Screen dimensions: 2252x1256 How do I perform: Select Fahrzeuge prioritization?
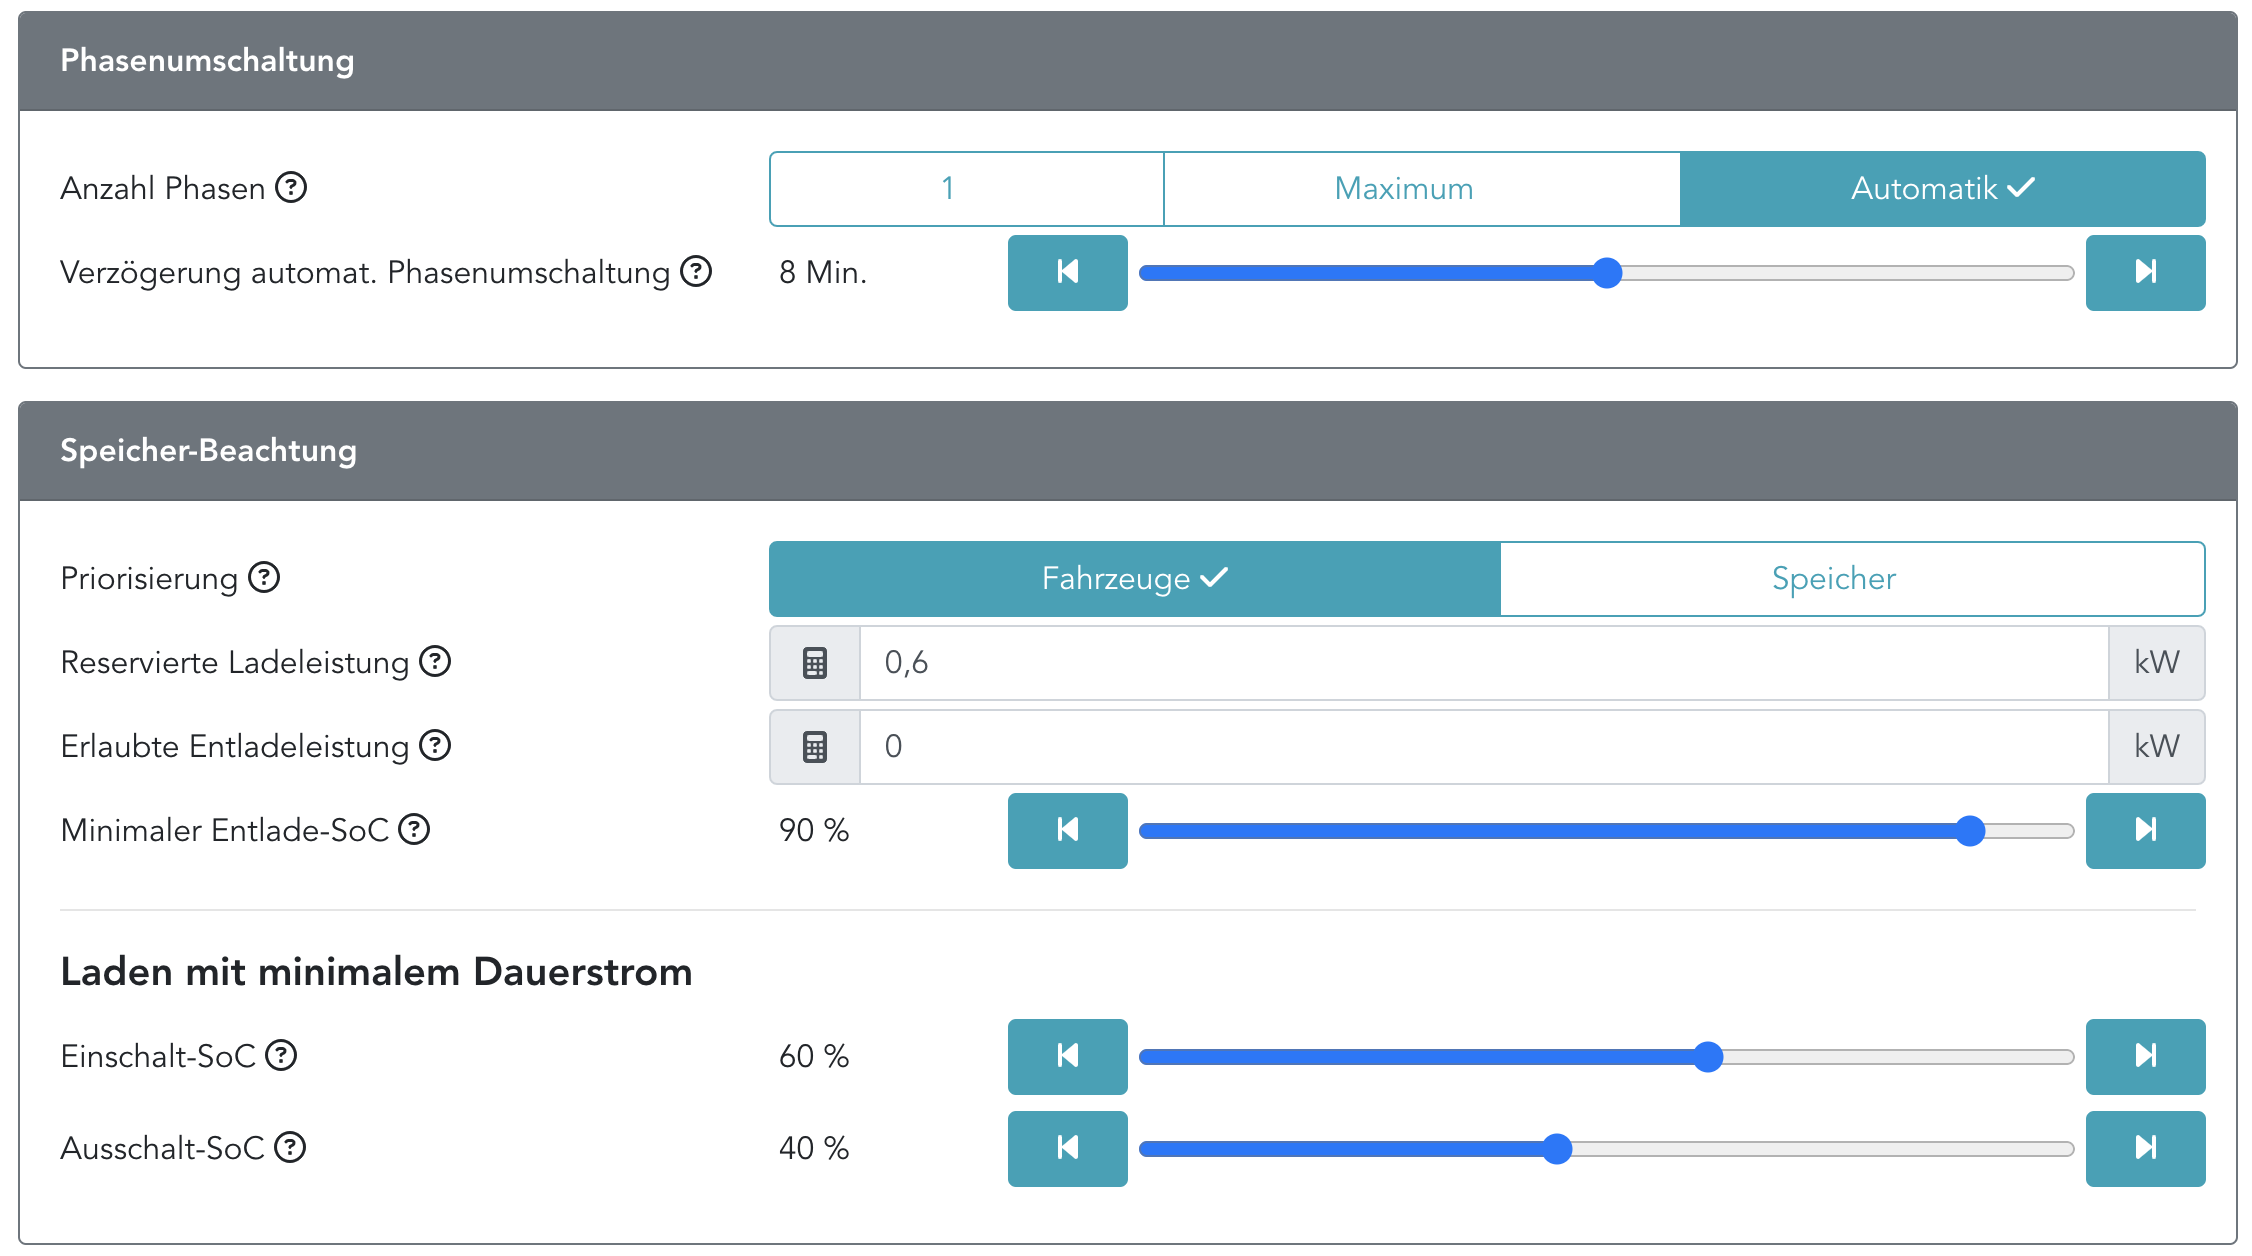click(1134, 578)
